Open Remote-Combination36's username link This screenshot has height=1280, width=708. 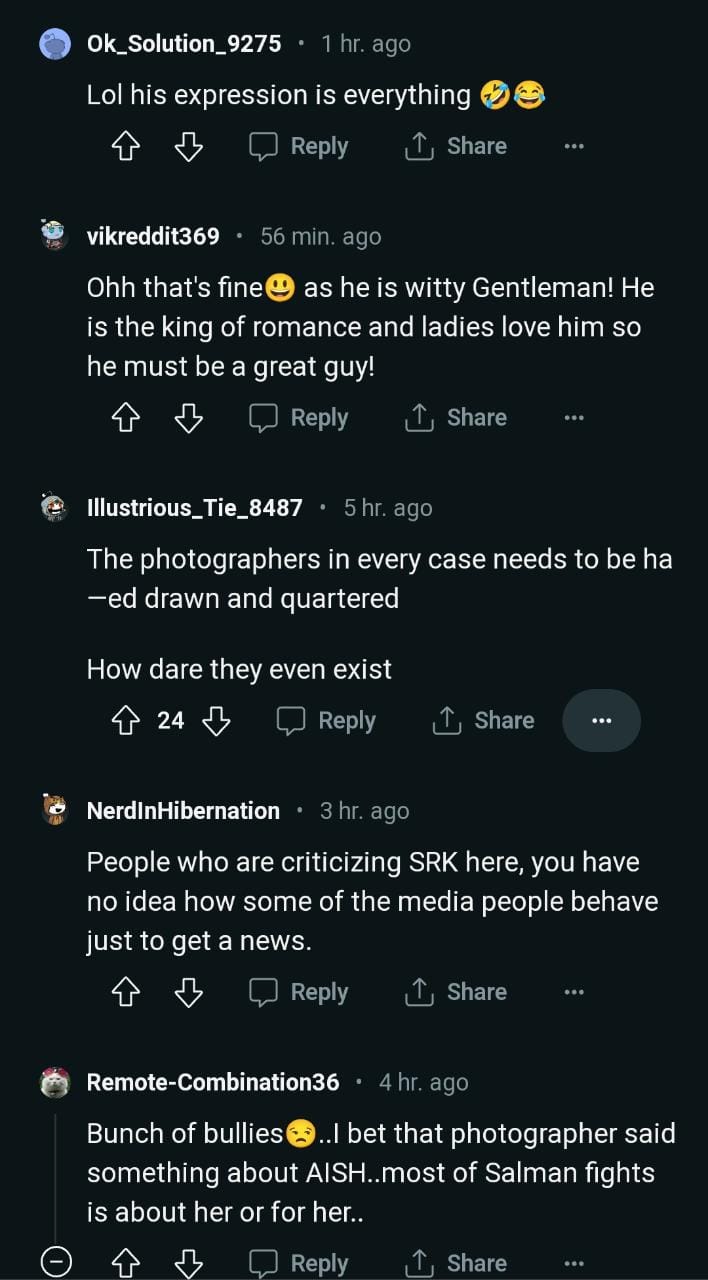(213, 1082)
